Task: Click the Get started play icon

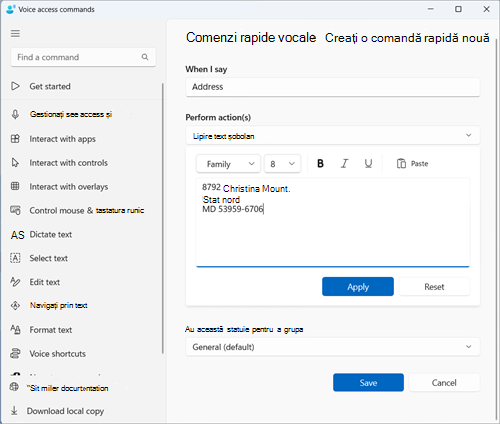Action: pyautogui.click(x=15, y=86)
